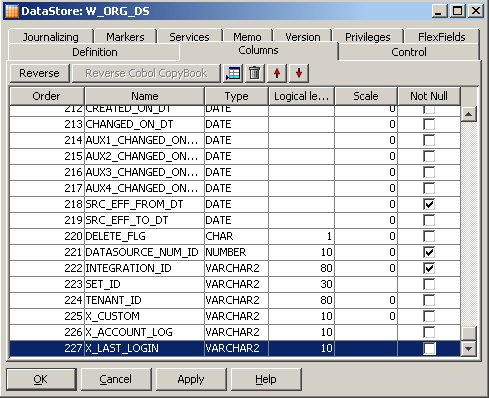Screen dimensions: 489x398
Task: Switch to the Version tab
Action: pos(303,37)
